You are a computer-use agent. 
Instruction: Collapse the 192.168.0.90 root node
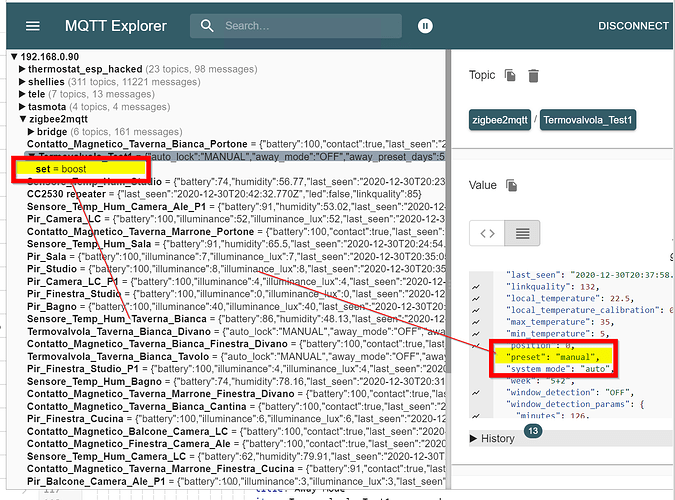[15, 56]
